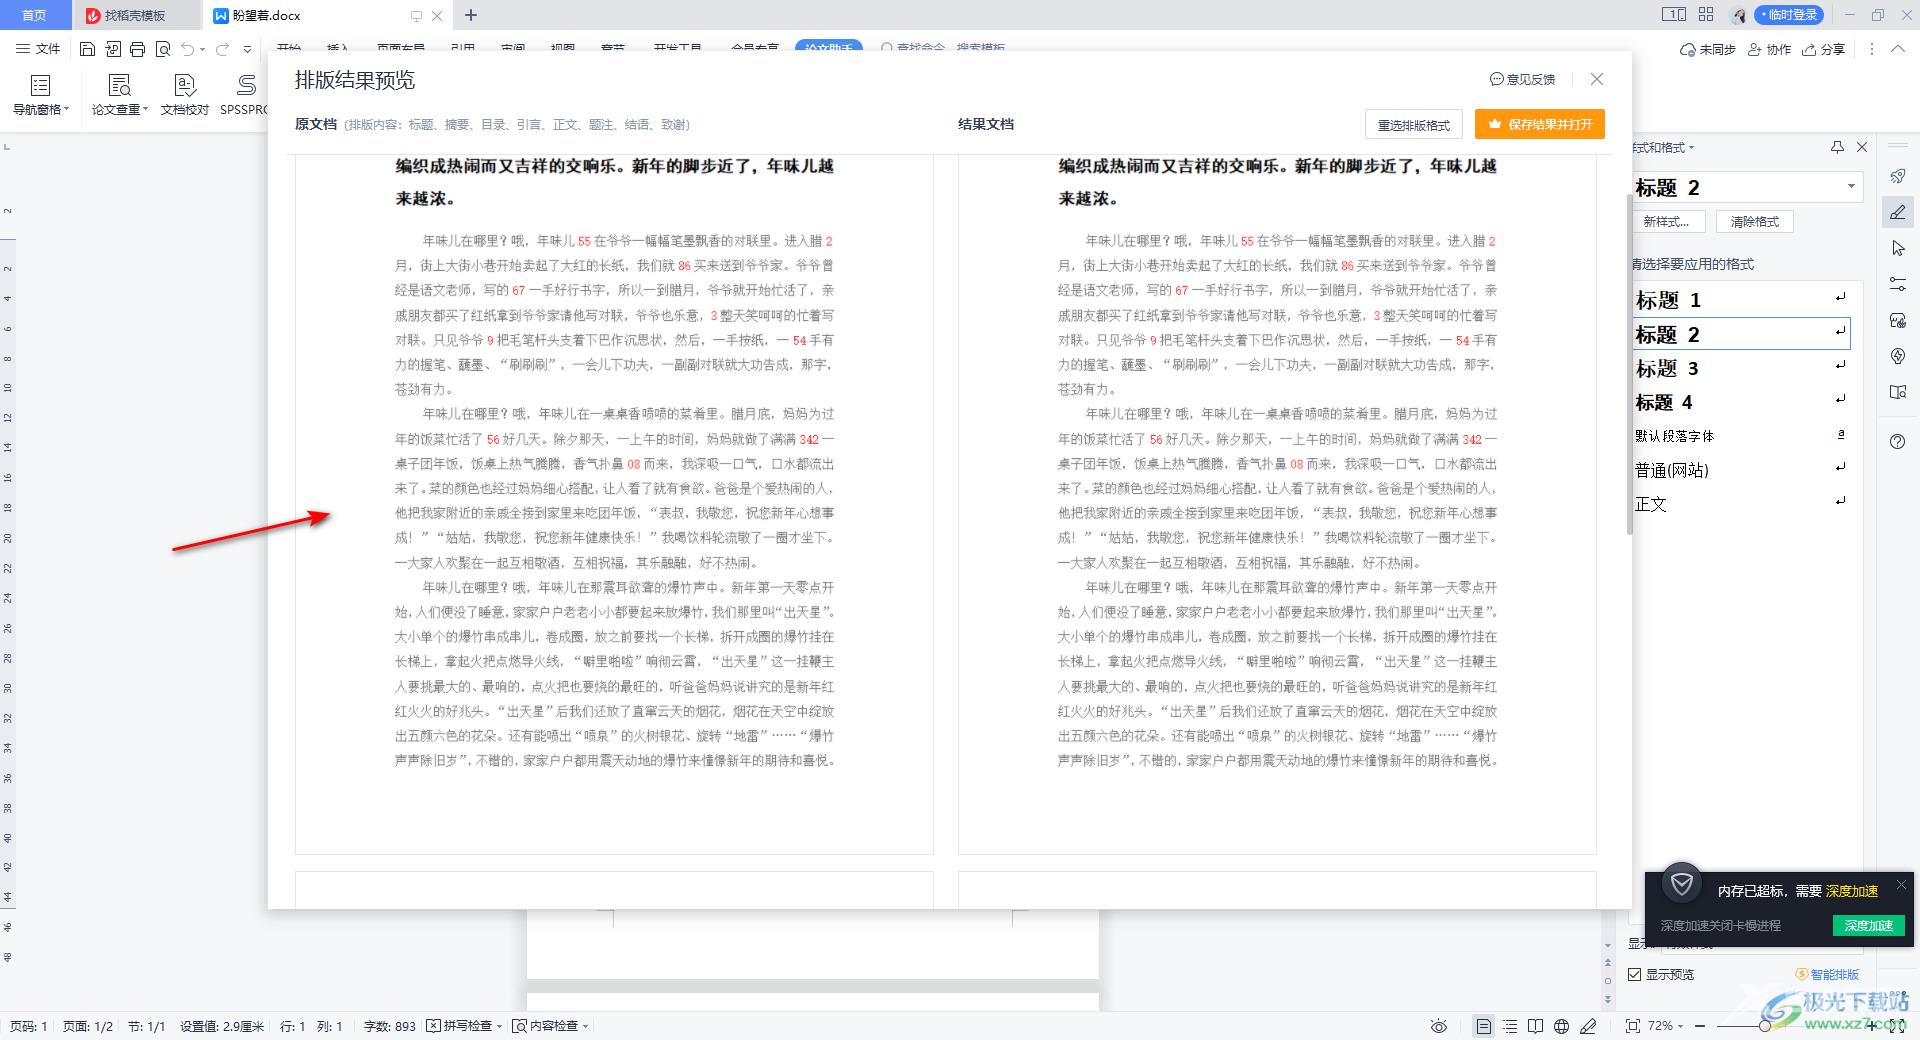This screenshot has width=1920, height=1040.
Task: Select the styles pencil icon in sidebar
Action: (1898, 212)
